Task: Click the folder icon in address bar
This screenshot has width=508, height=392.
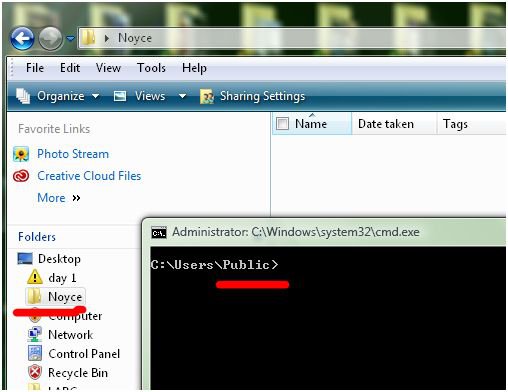Action: (x=88, y=38)
